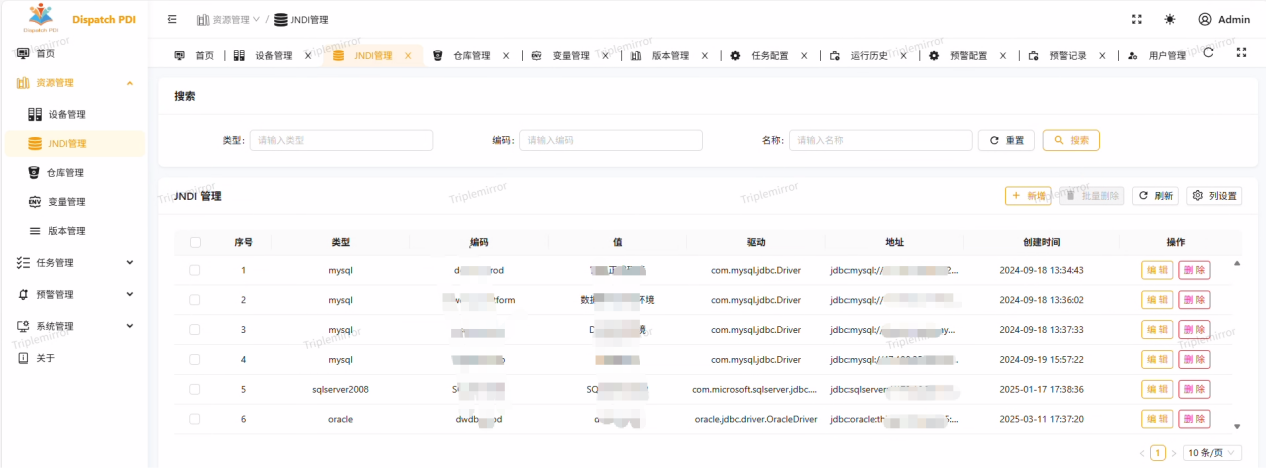Switch to the 任务配置 tab
Image resolution: width=1266 pixels, height=468 pixels.
[769, 56]
